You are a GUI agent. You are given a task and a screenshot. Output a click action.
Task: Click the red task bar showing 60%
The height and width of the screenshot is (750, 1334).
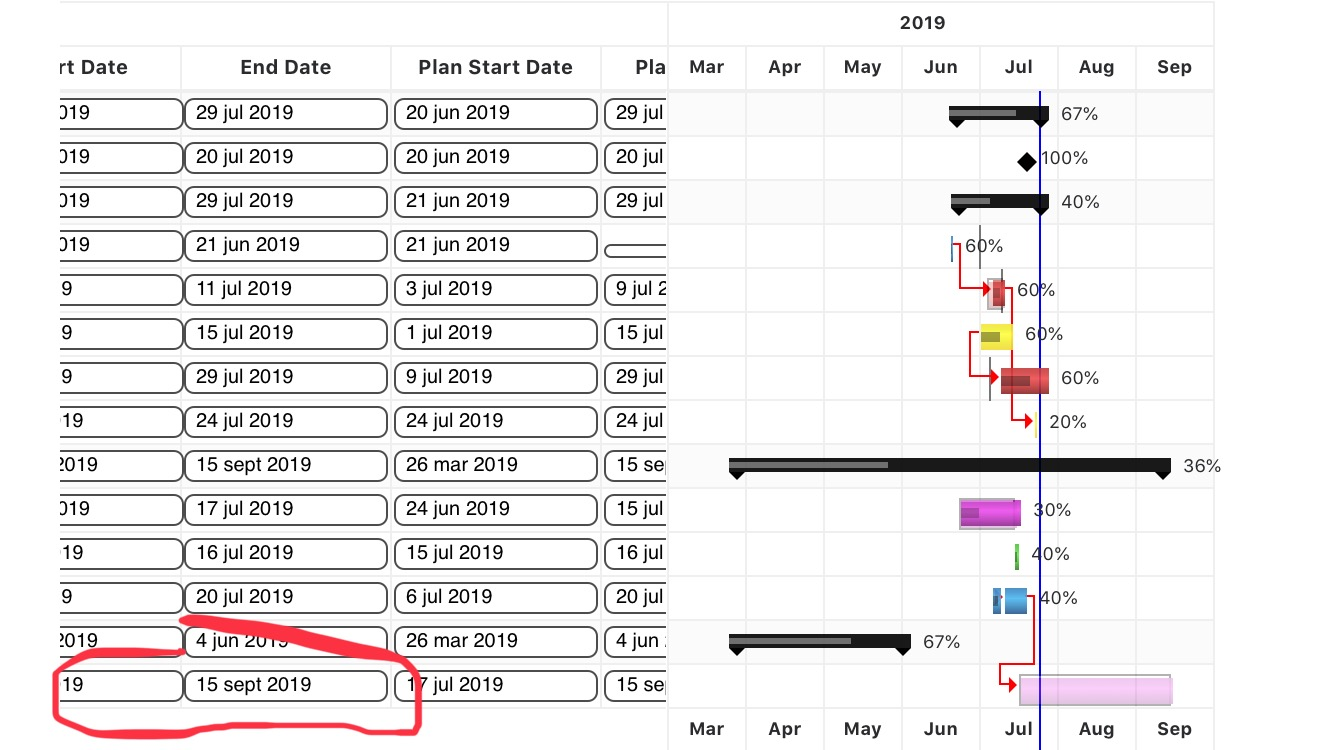click(1023, 380)
